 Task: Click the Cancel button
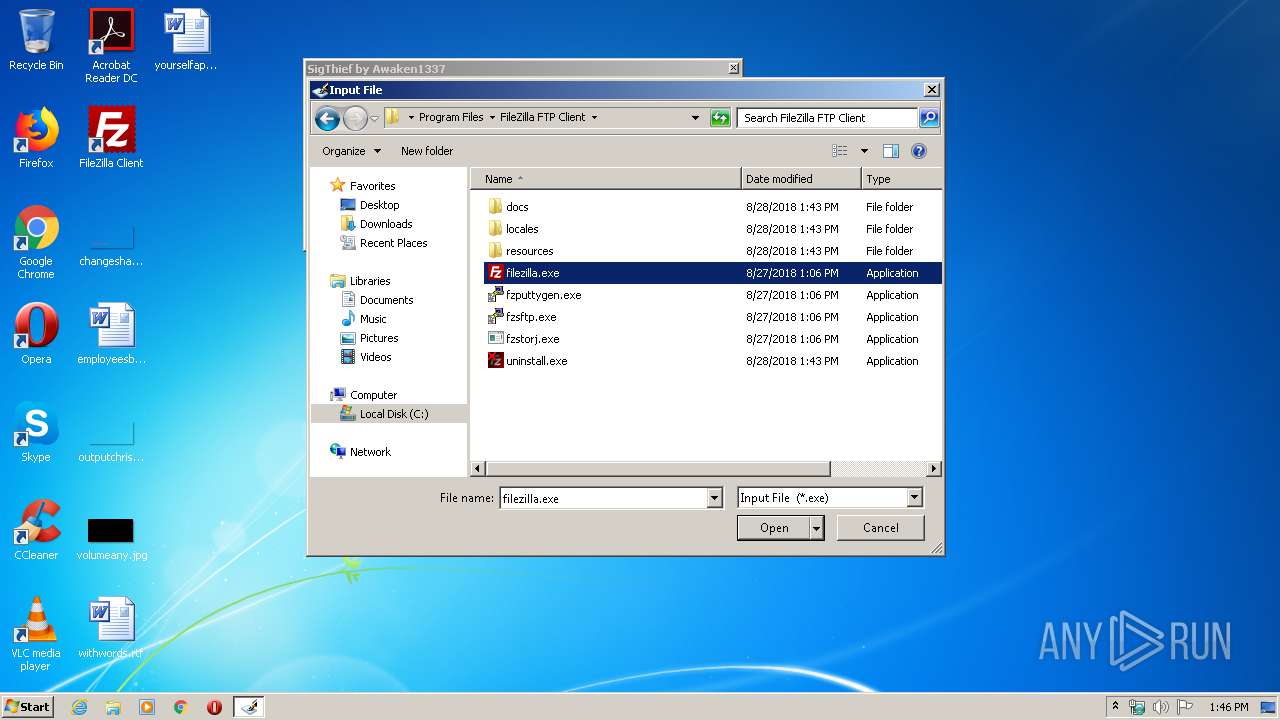(880, 528)
